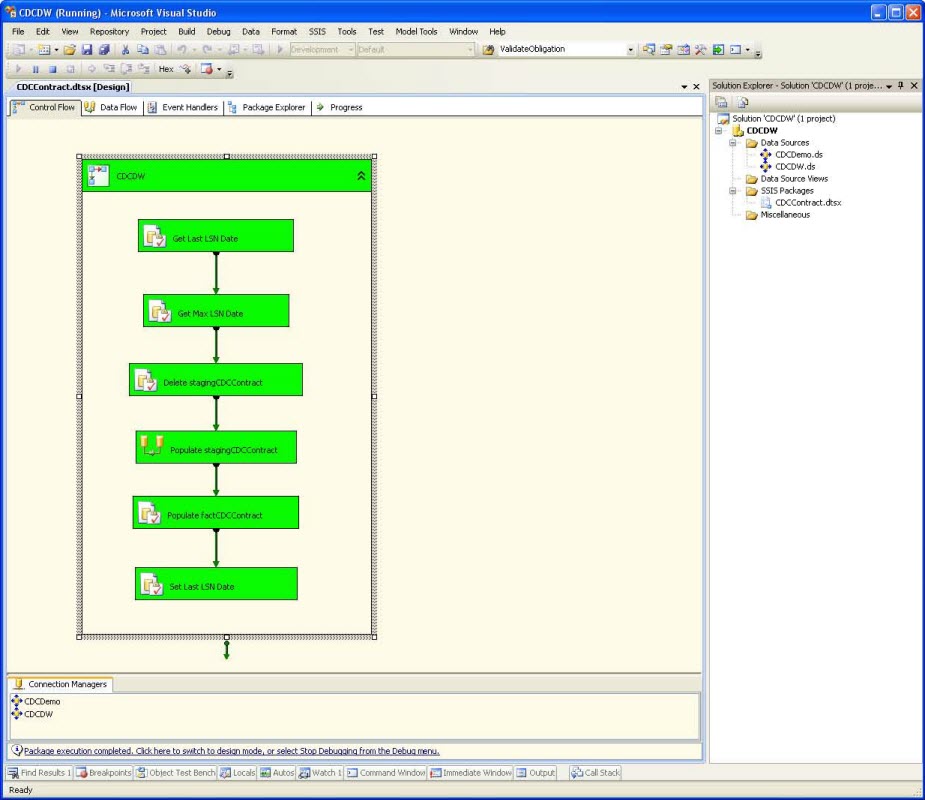This screenshot has height=800, width=925.
Task: Open the Breakpoints panel tab
Action: [104, 773]
